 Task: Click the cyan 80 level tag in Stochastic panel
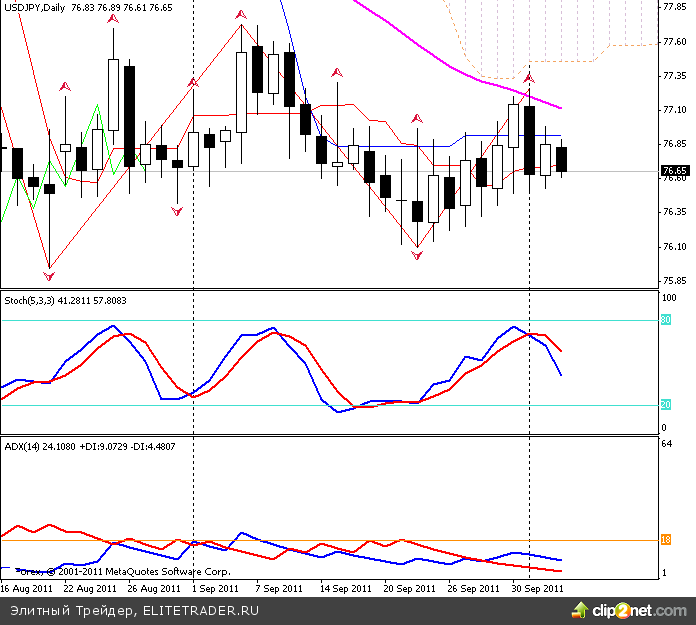click(x=665, y=320)
